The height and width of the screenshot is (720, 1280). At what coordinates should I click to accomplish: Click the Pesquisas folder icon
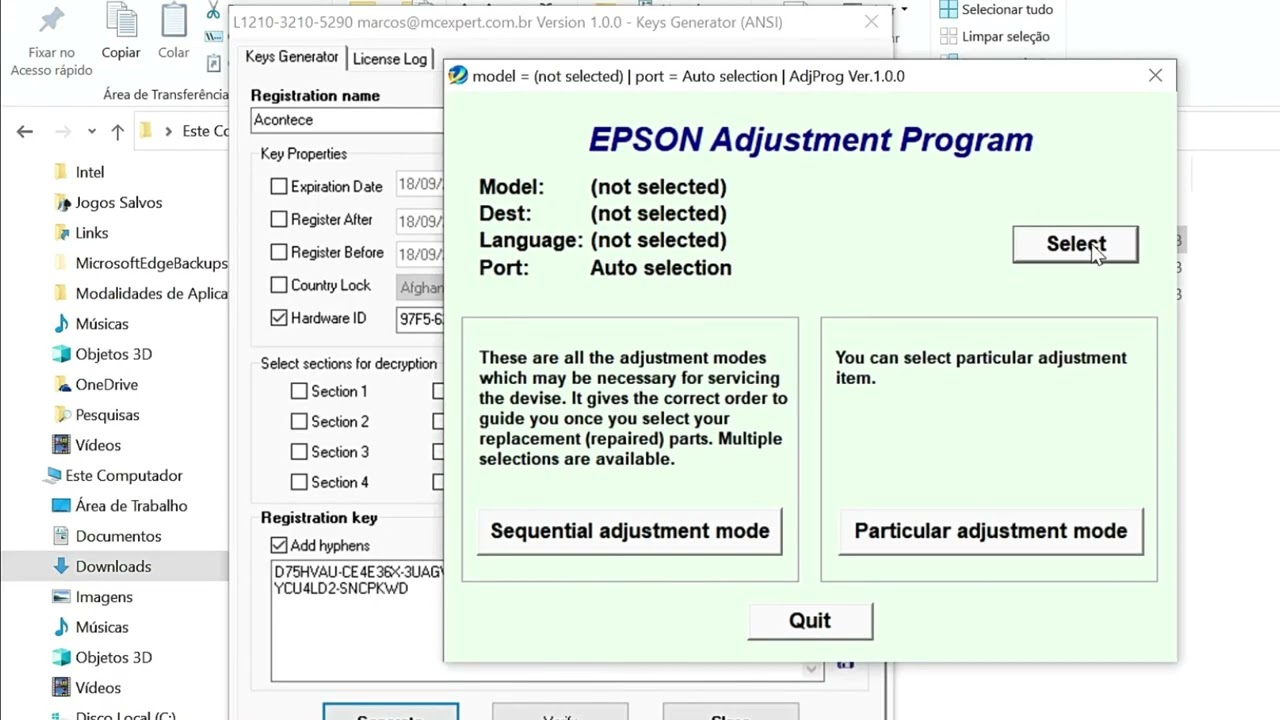click(x=61, y=415)
